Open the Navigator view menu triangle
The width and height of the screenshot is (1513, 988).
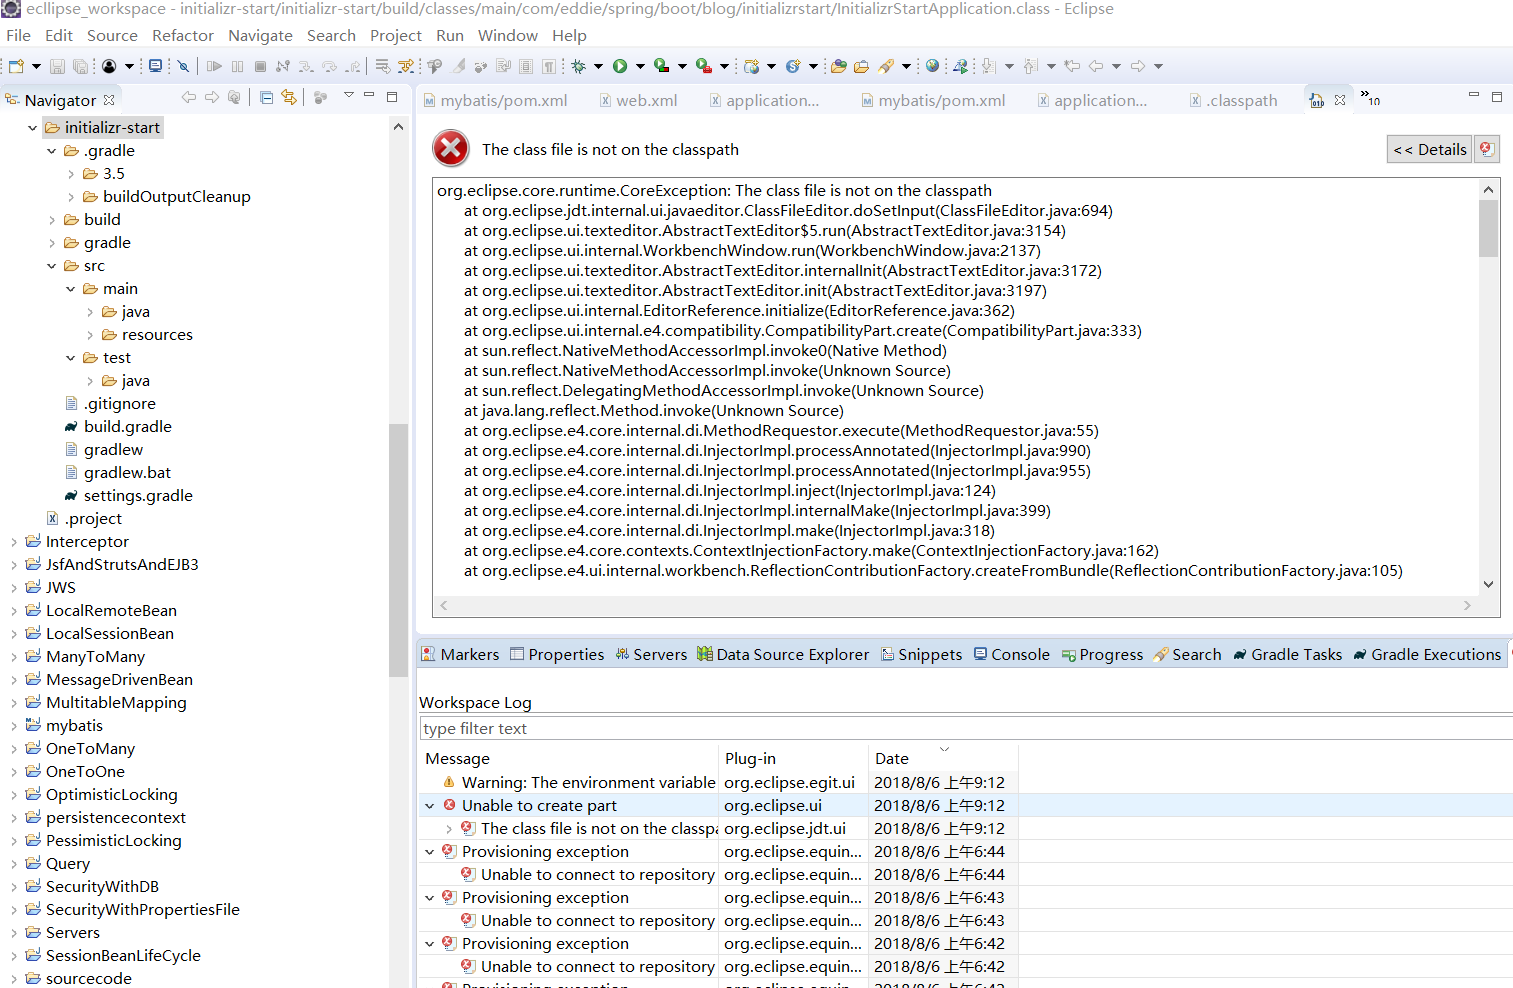pyautogui.click(x=348, y=95)
